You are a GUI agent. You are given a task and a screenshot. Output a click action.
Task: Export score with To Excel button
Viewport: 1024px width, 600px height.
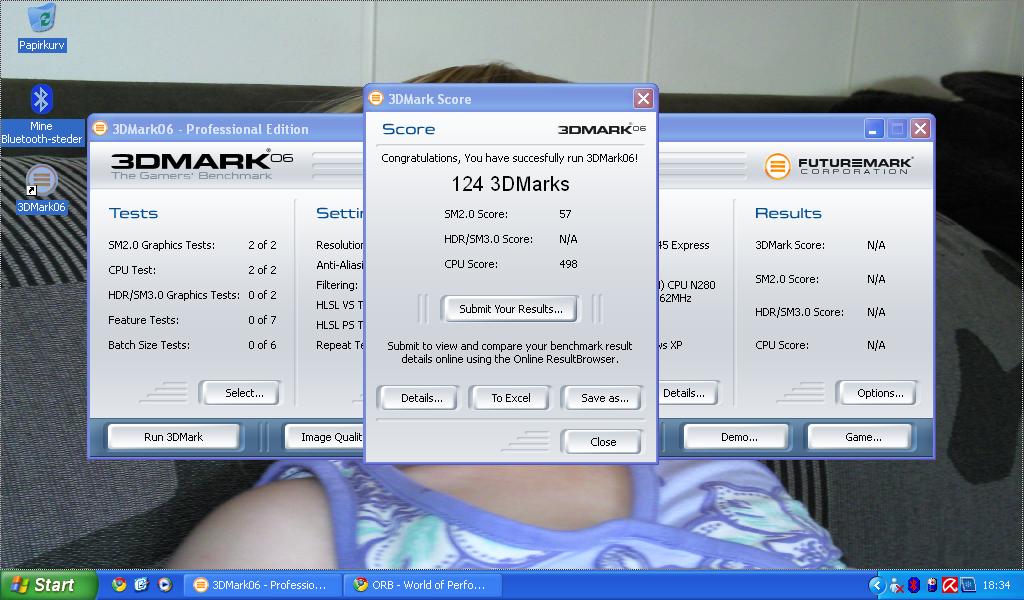(511, 398)
